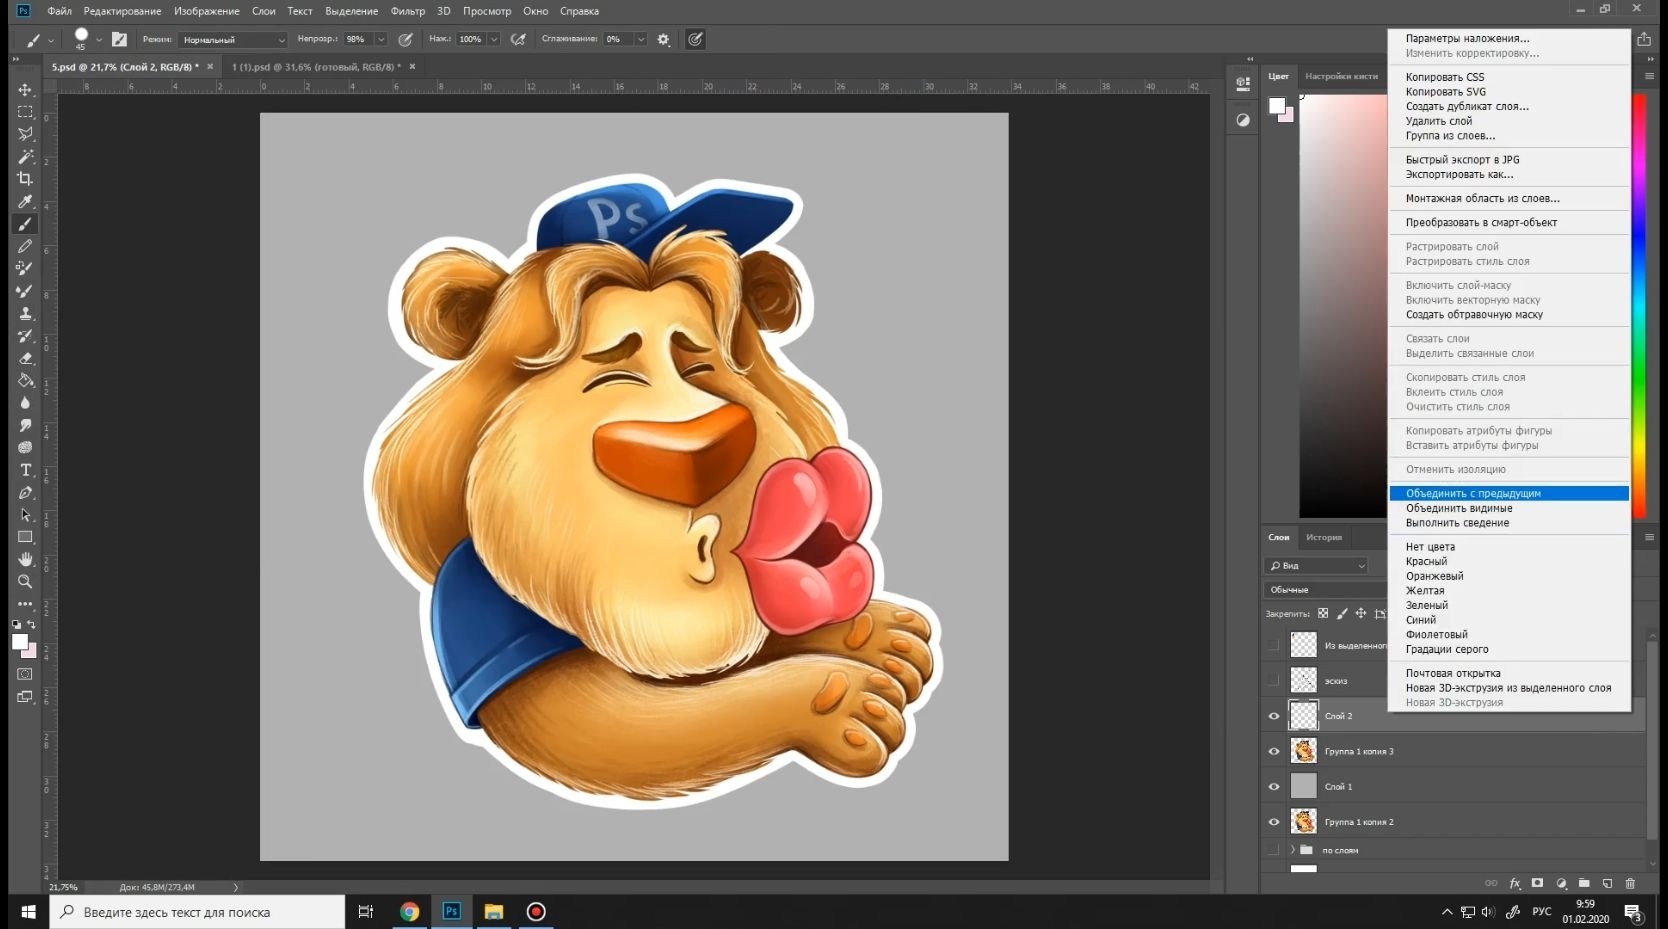Click the Группа 1 копия 3 layer thumbnail
The height and width of the screenshot is (929, 1668).
click(x=1303, y=751)
